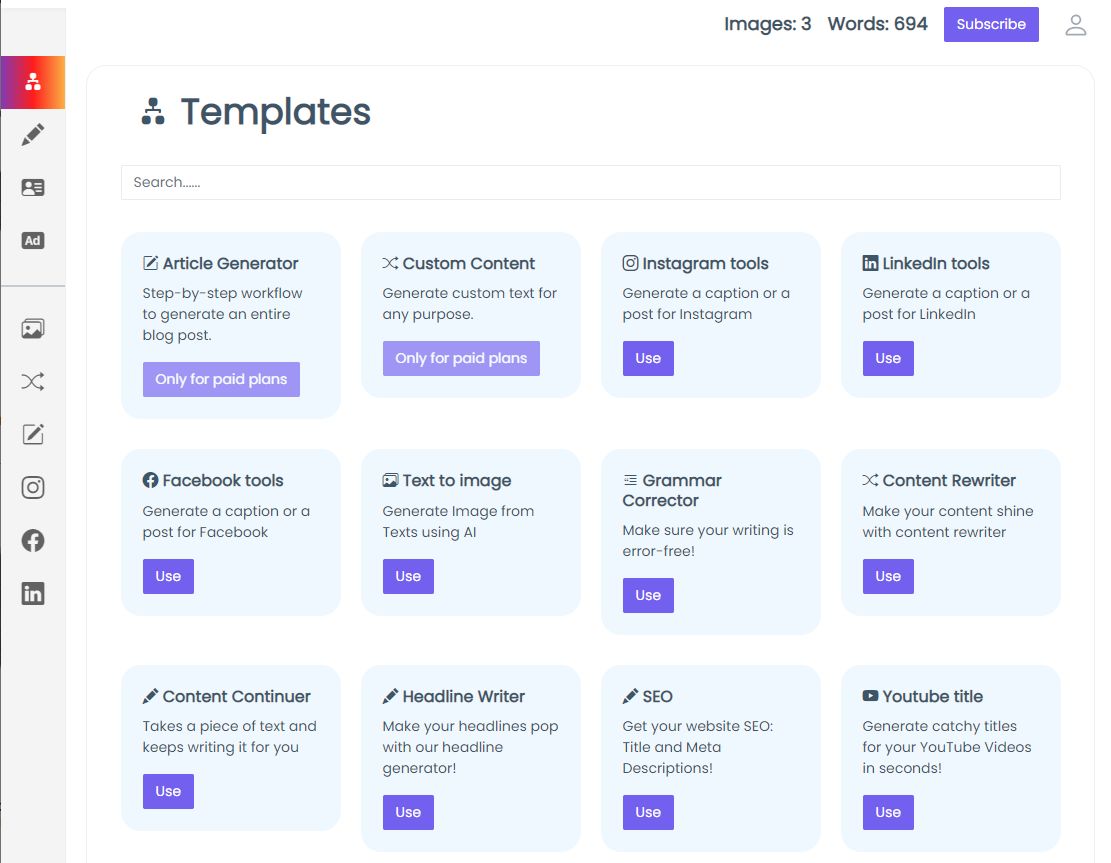The image size is (1111, 863).
Task: Click the 'Article Generator' title
Action: click(x=230, y=264)
